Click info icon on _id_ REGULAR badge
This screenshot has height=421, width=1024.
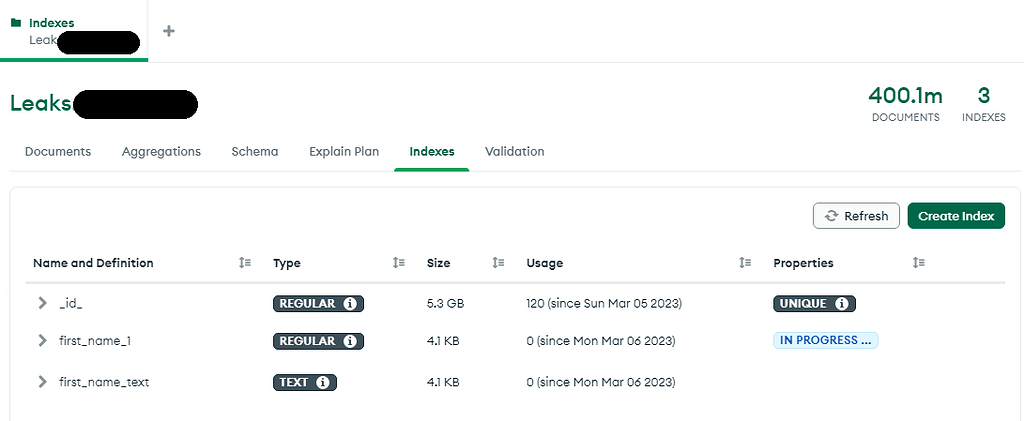(349, 303)
